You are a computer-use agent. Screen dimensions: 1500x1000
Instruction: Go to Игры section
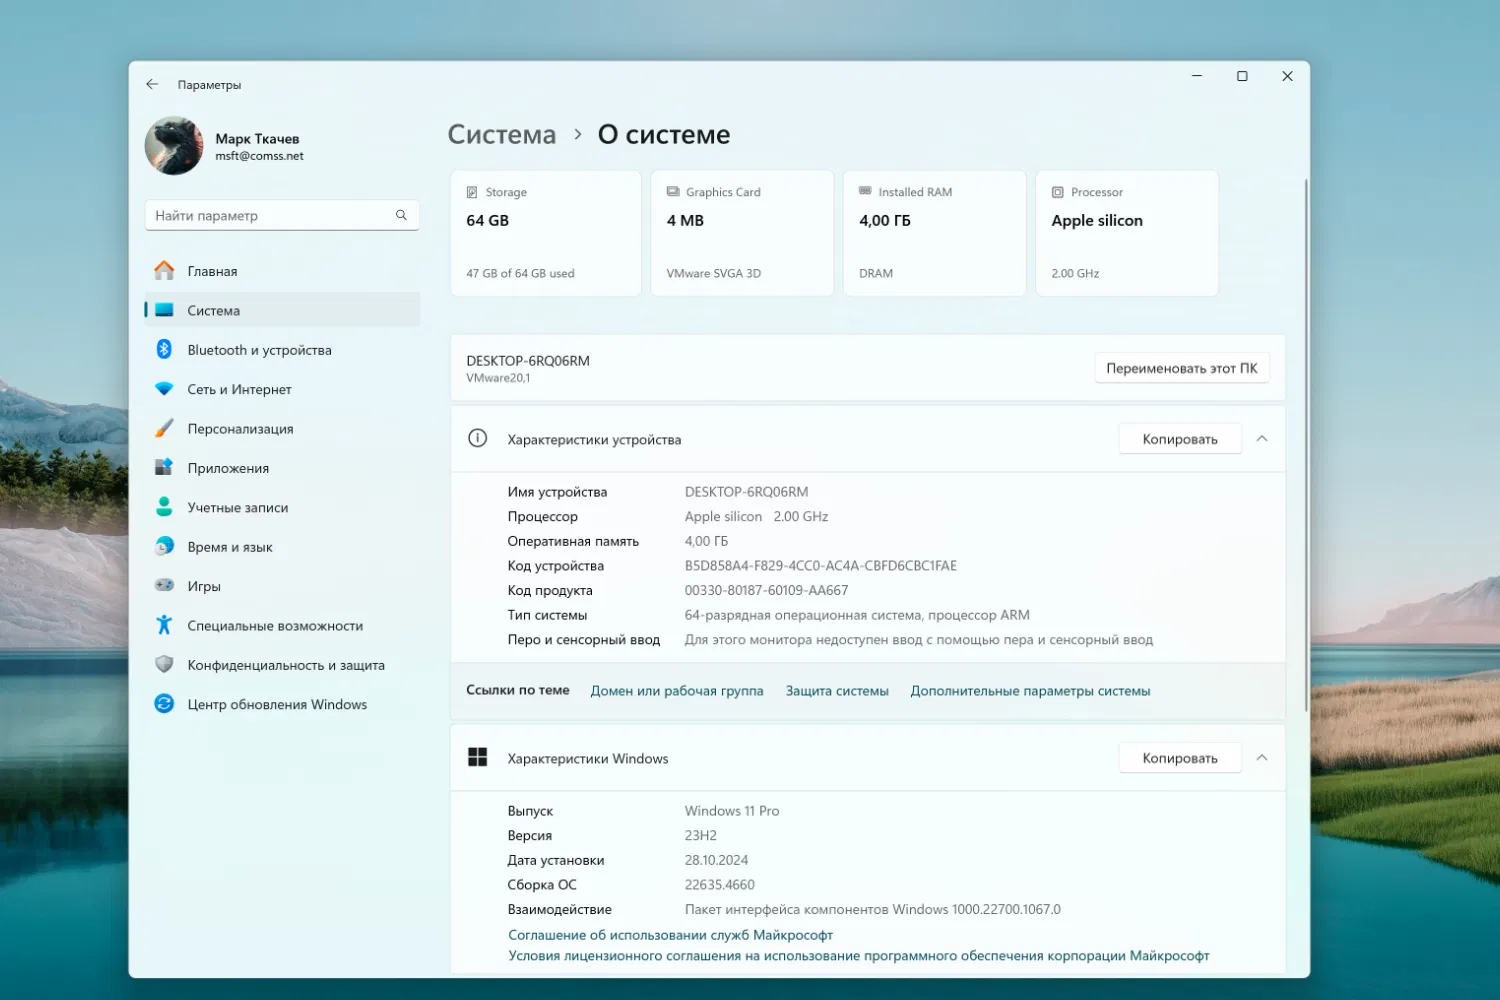(282, 586)
